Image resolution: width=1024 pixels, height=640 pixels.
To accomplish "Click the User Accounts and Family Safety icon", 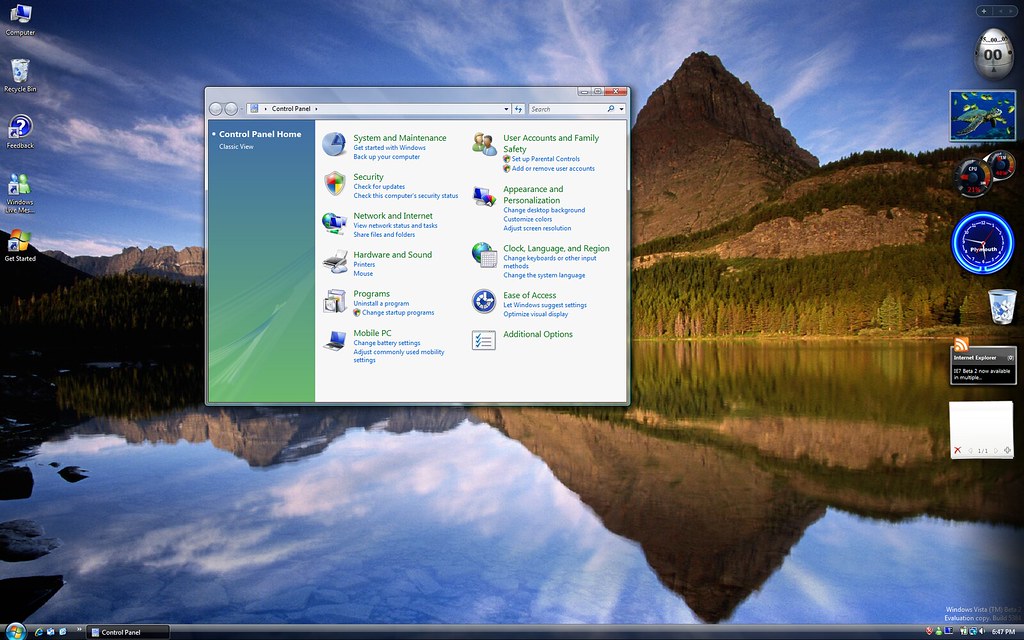I will [483, 145].
